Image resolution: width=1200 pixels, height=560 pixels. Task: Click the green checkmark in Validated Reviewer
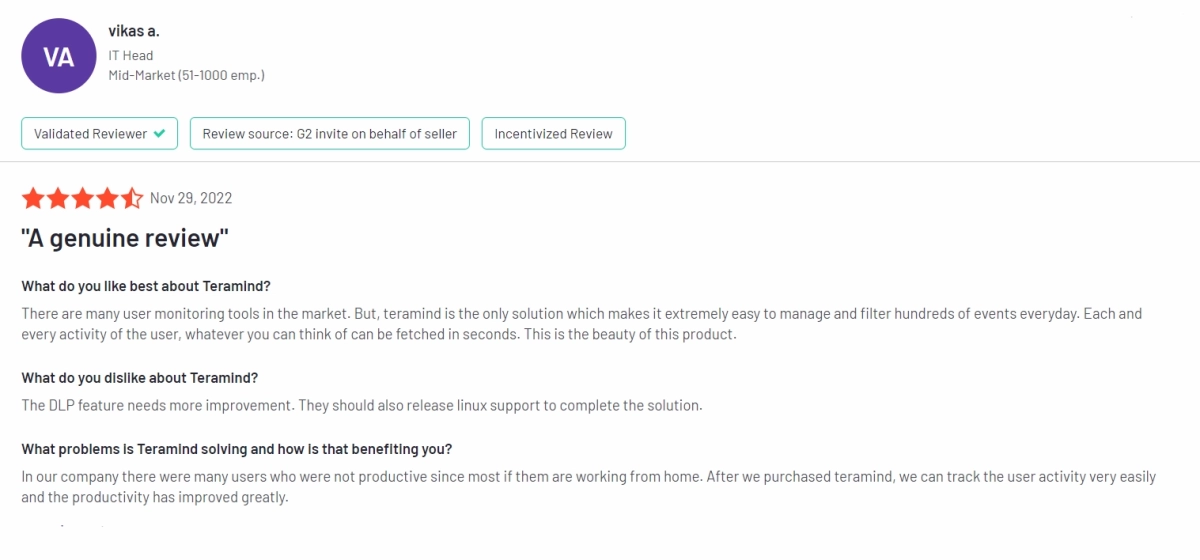point(159,134)
